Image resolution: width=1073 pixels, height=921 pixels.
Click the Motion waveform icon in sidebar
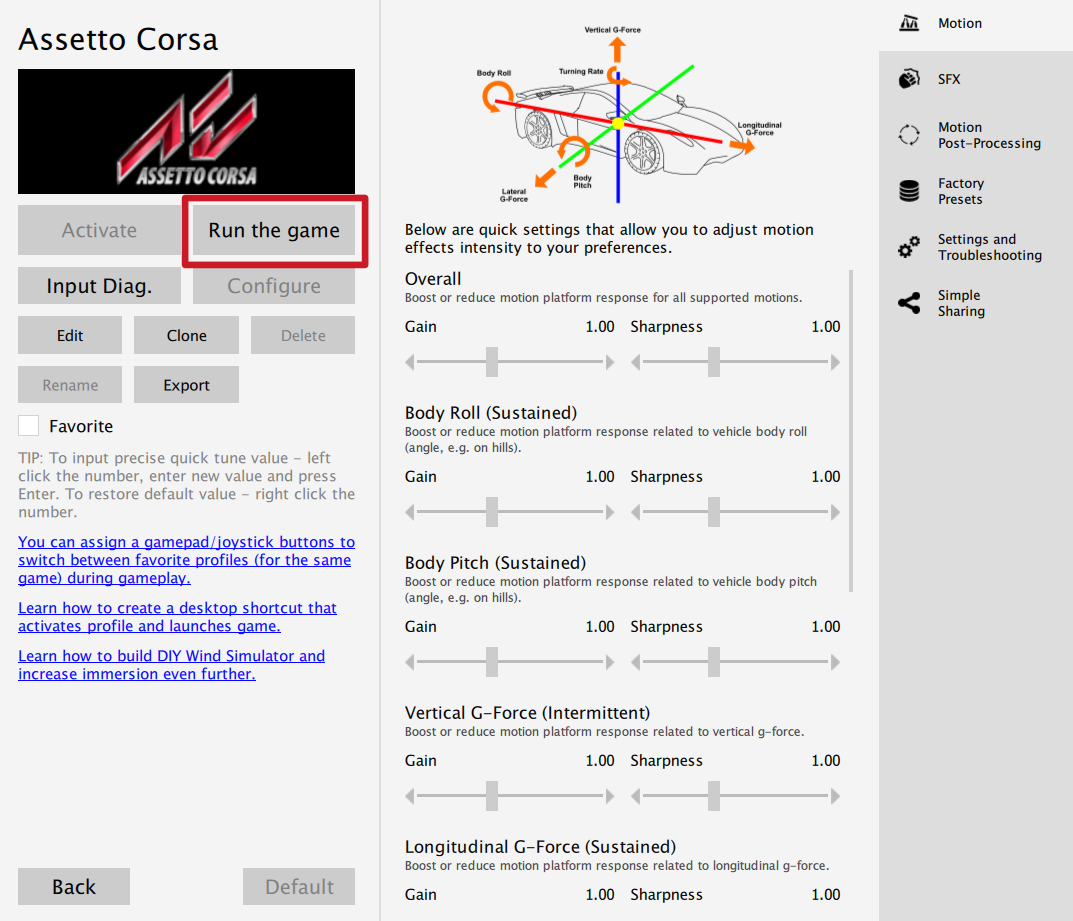click(909, 23)
